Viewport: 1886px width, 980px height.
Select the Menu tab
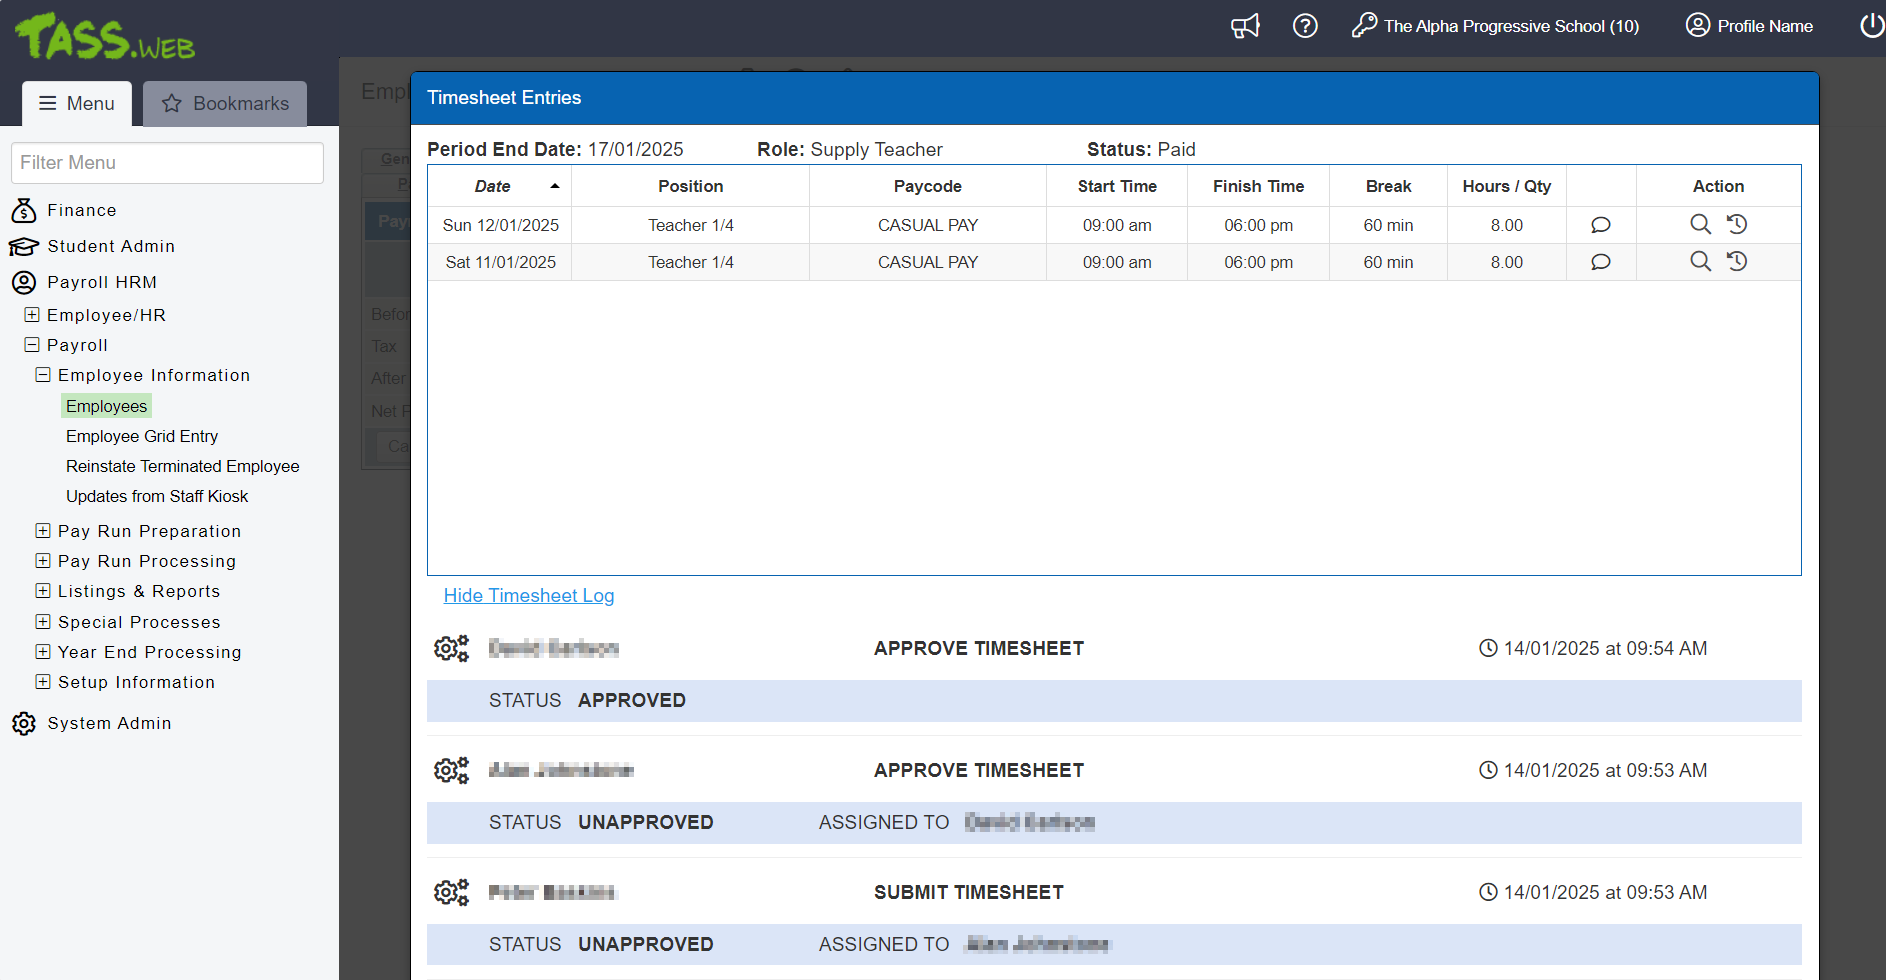(x=77, y=104)
